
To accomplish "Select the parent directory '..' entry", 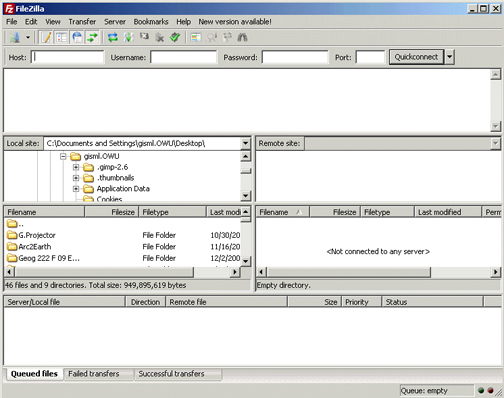I will 15,224.
